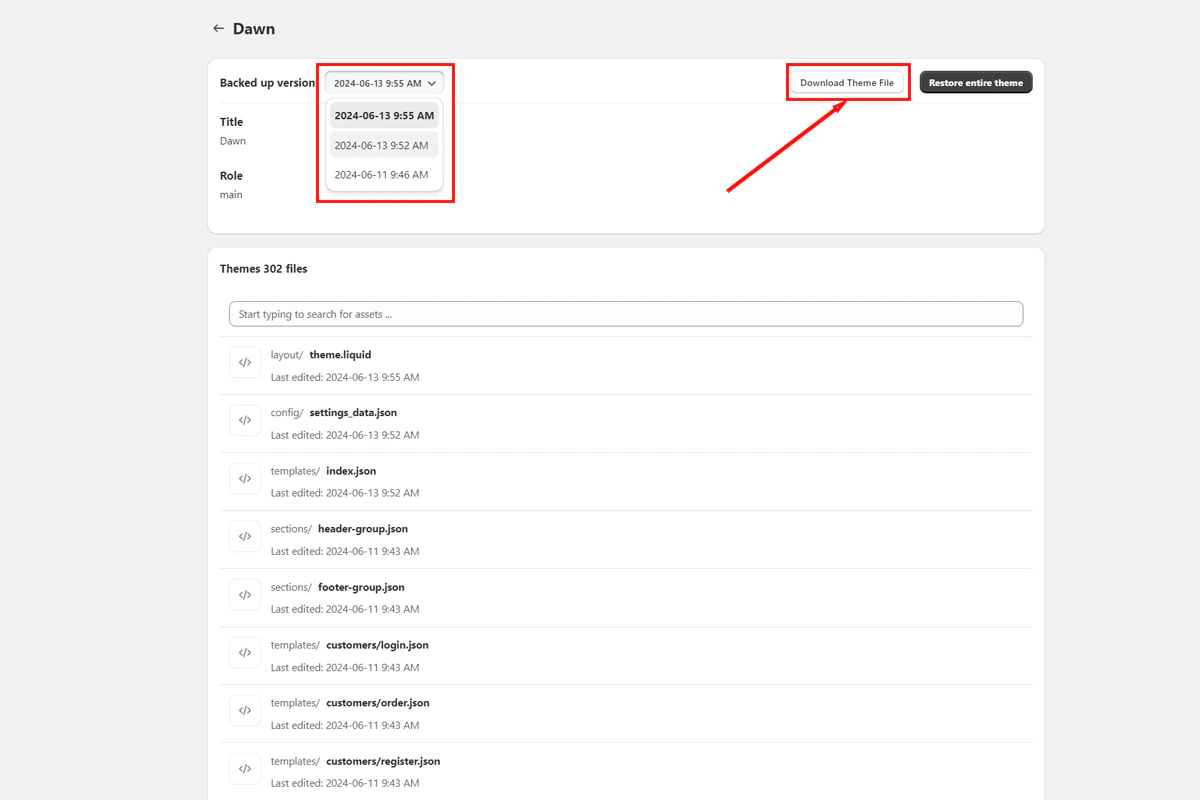Open the code icon for header-group.json
Viewport: 1200px width, 800px height.
[244, 536]
